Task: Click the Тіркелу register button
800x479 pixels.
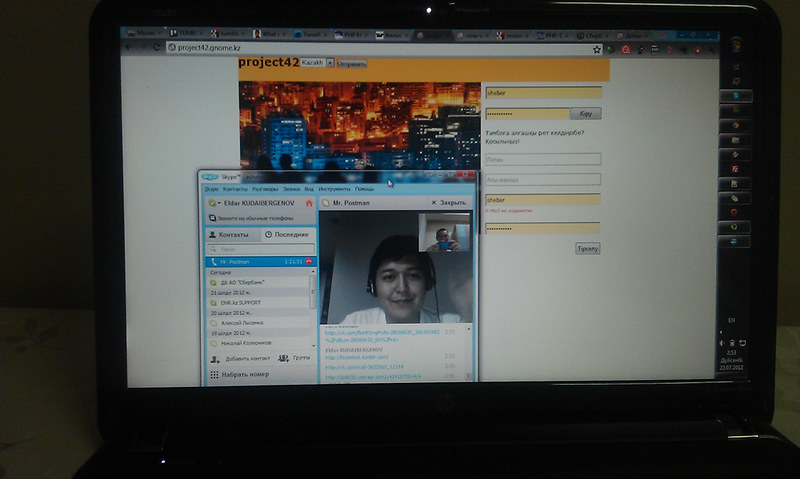Action: pyautogui.click(x=587, y=248)
